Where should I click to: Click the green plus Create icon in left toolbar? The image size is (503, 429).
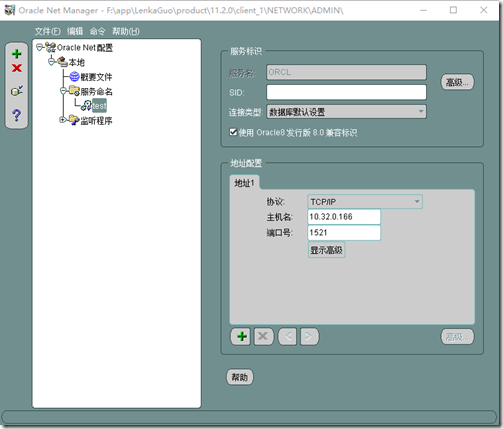click(16, 54)
